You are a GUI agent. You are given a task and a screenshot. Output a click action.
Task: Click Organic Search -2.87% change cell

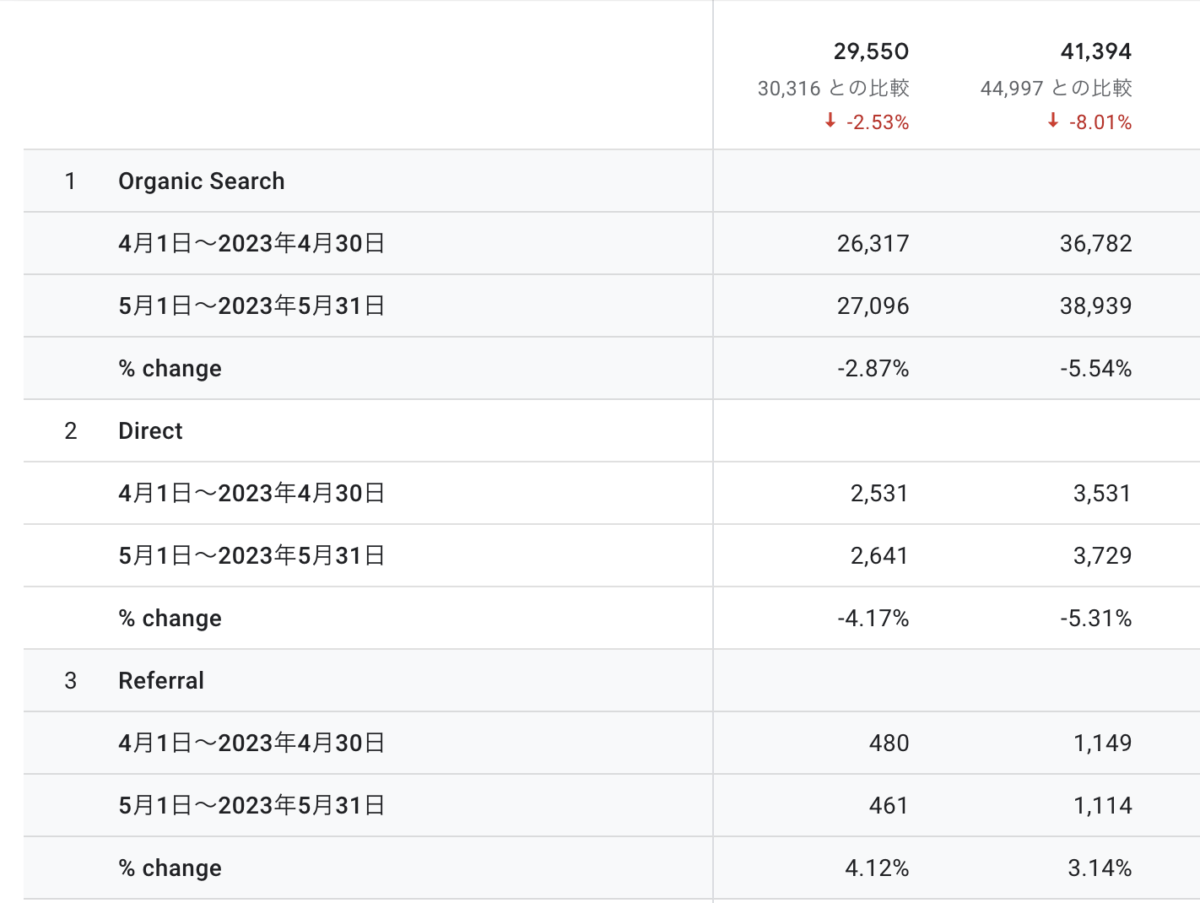873,369
